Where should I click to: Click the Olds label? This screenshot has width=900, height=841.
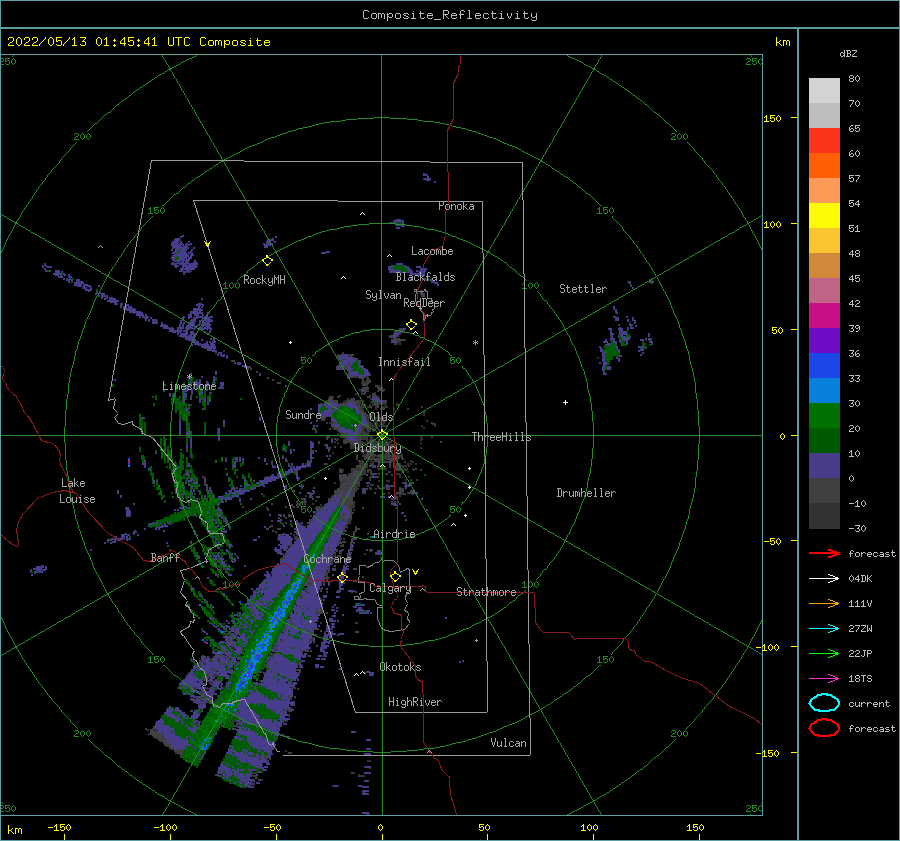381,417
